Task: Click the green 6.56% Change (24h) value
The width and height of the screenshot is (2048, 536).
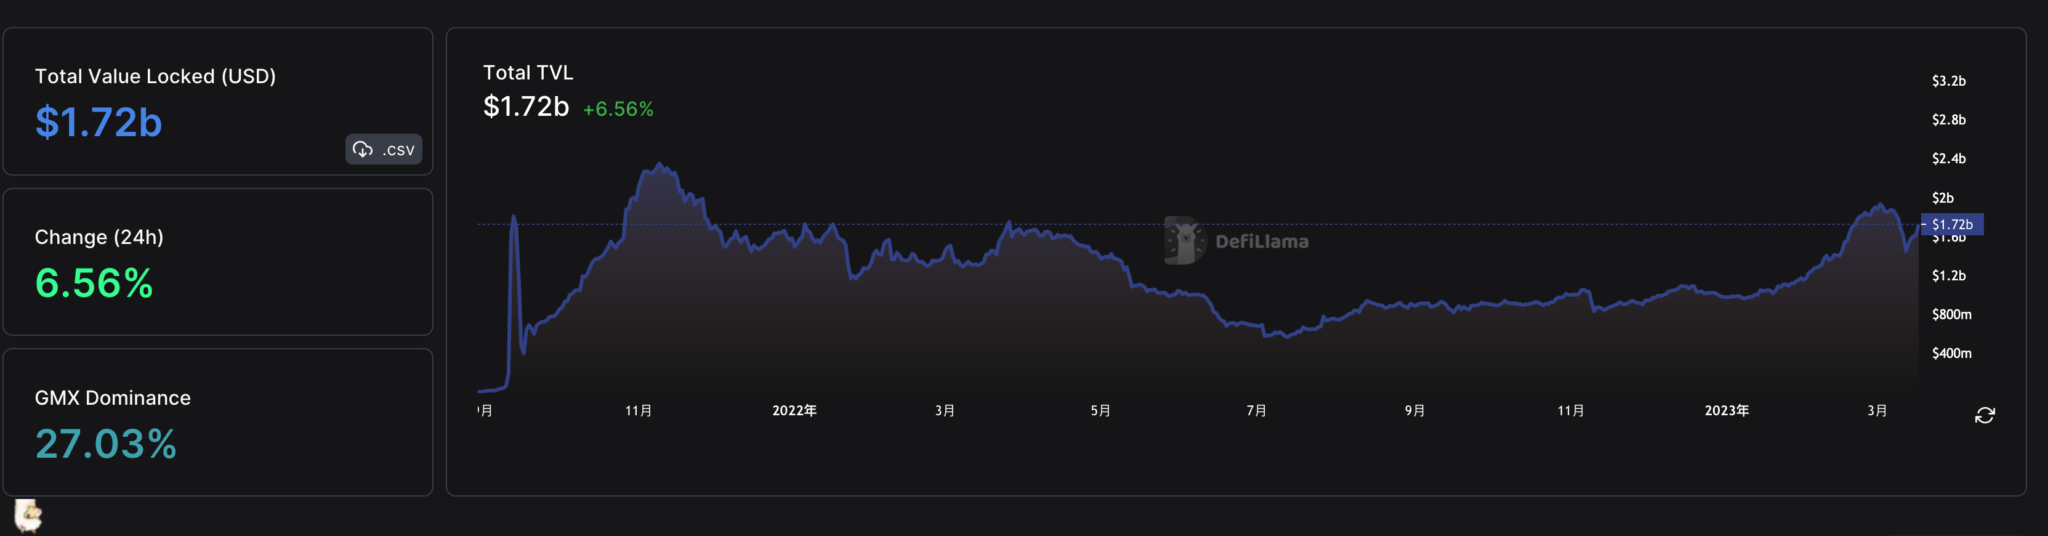Action: pyautogui.click(x=94, y=284)
